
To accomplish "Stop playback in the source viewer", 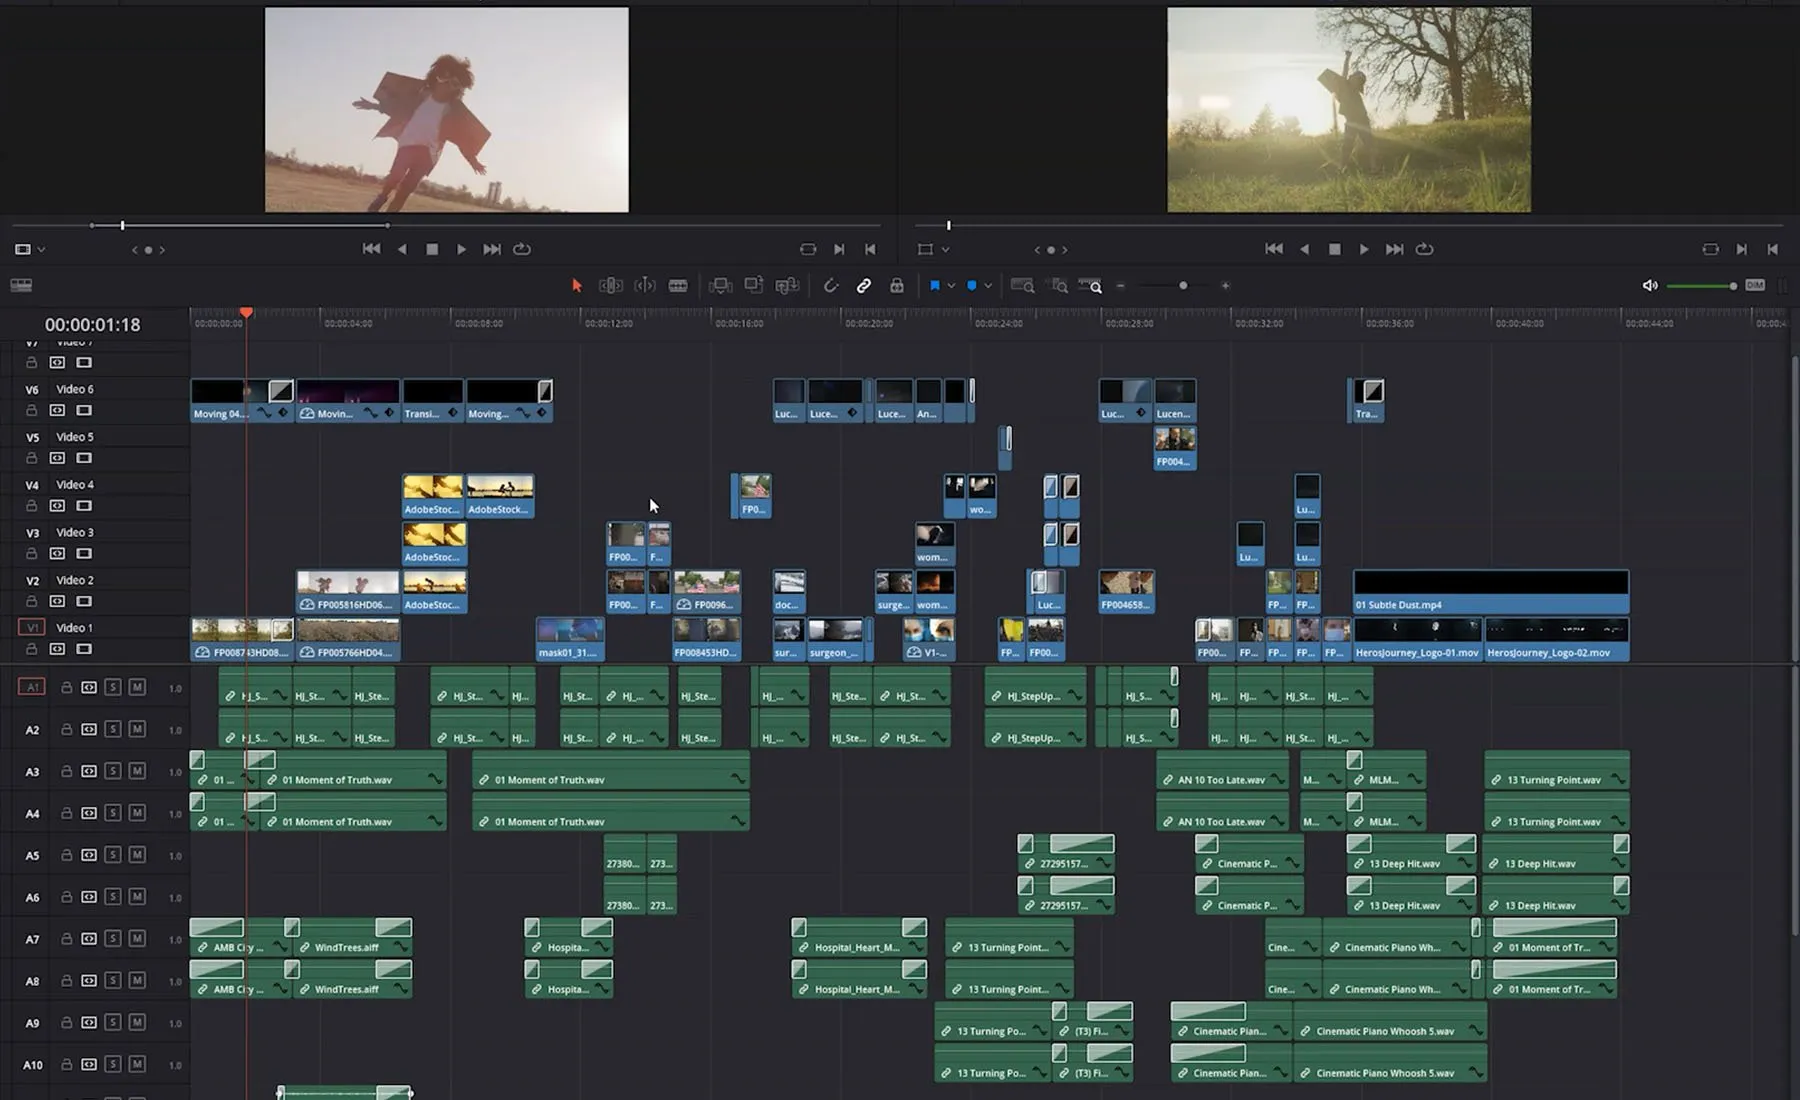I will click(432, 249).
